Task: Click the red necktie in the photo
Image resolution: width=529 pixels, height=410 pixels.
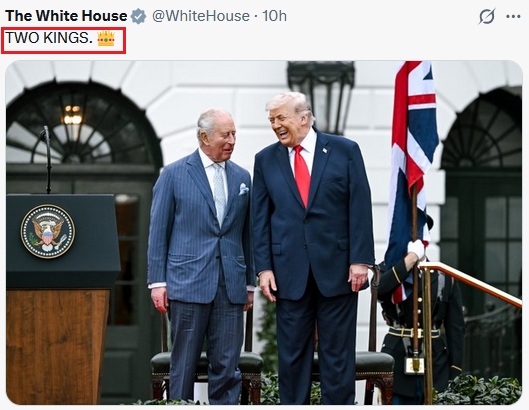Action: (x=302, y=175)
